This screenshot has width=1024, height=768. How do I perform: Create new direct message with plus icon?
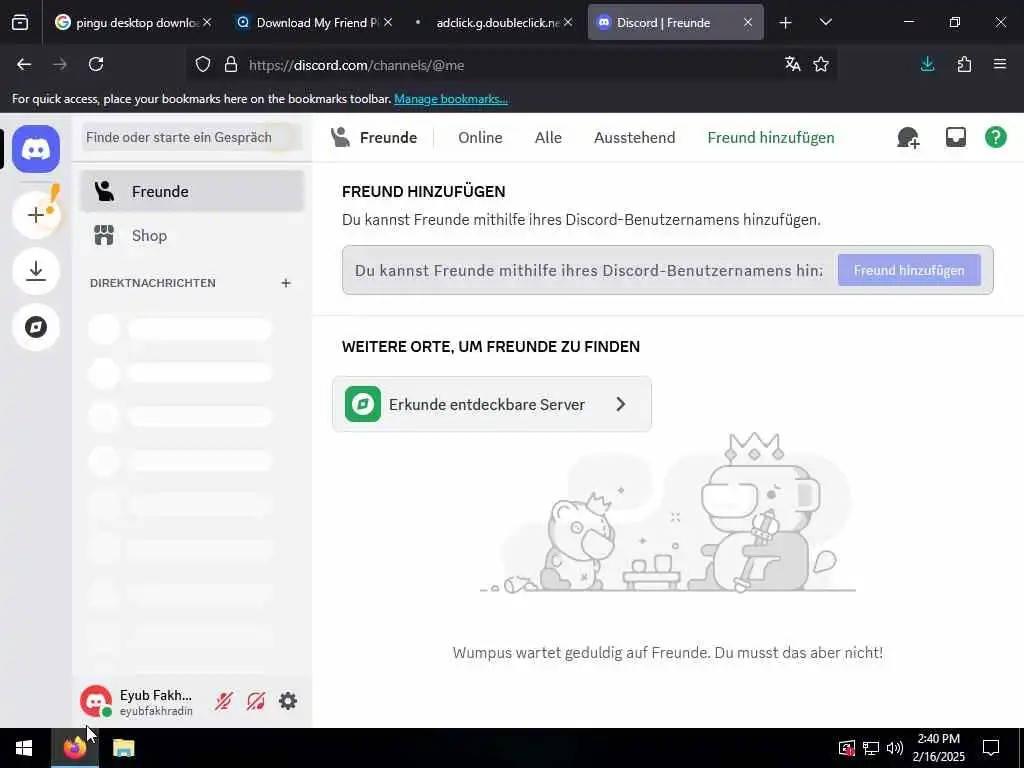pos(285,283)
